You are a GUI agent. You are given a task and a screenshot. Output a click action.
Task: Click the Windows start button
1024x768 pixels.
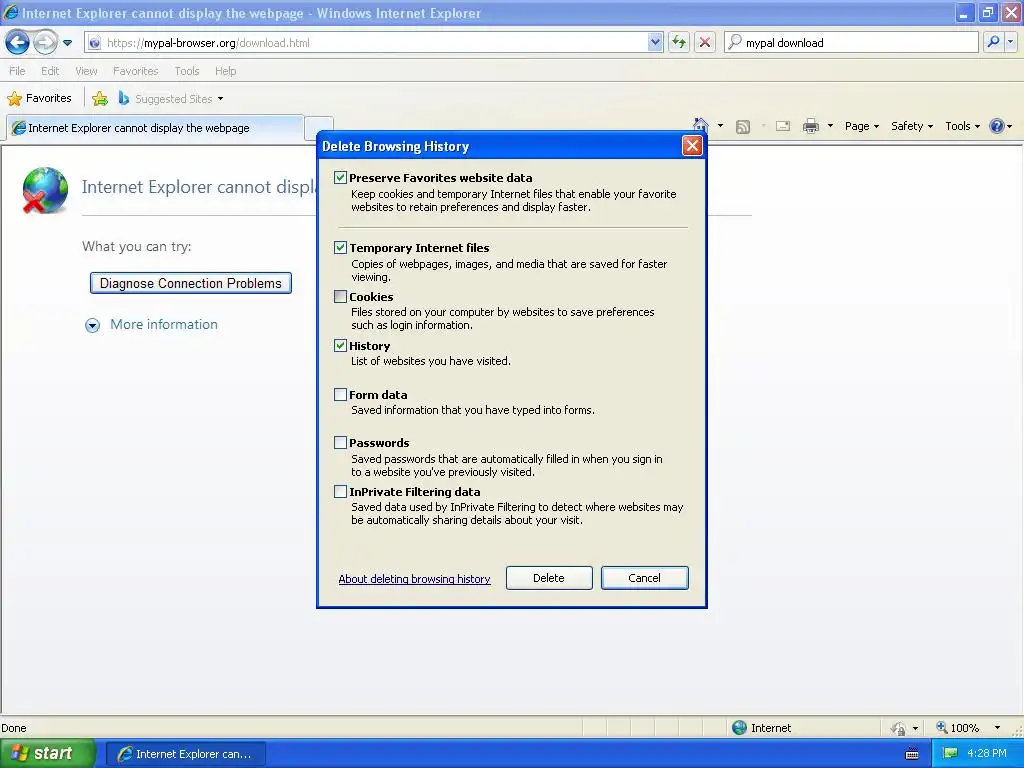tap(48, 753)
